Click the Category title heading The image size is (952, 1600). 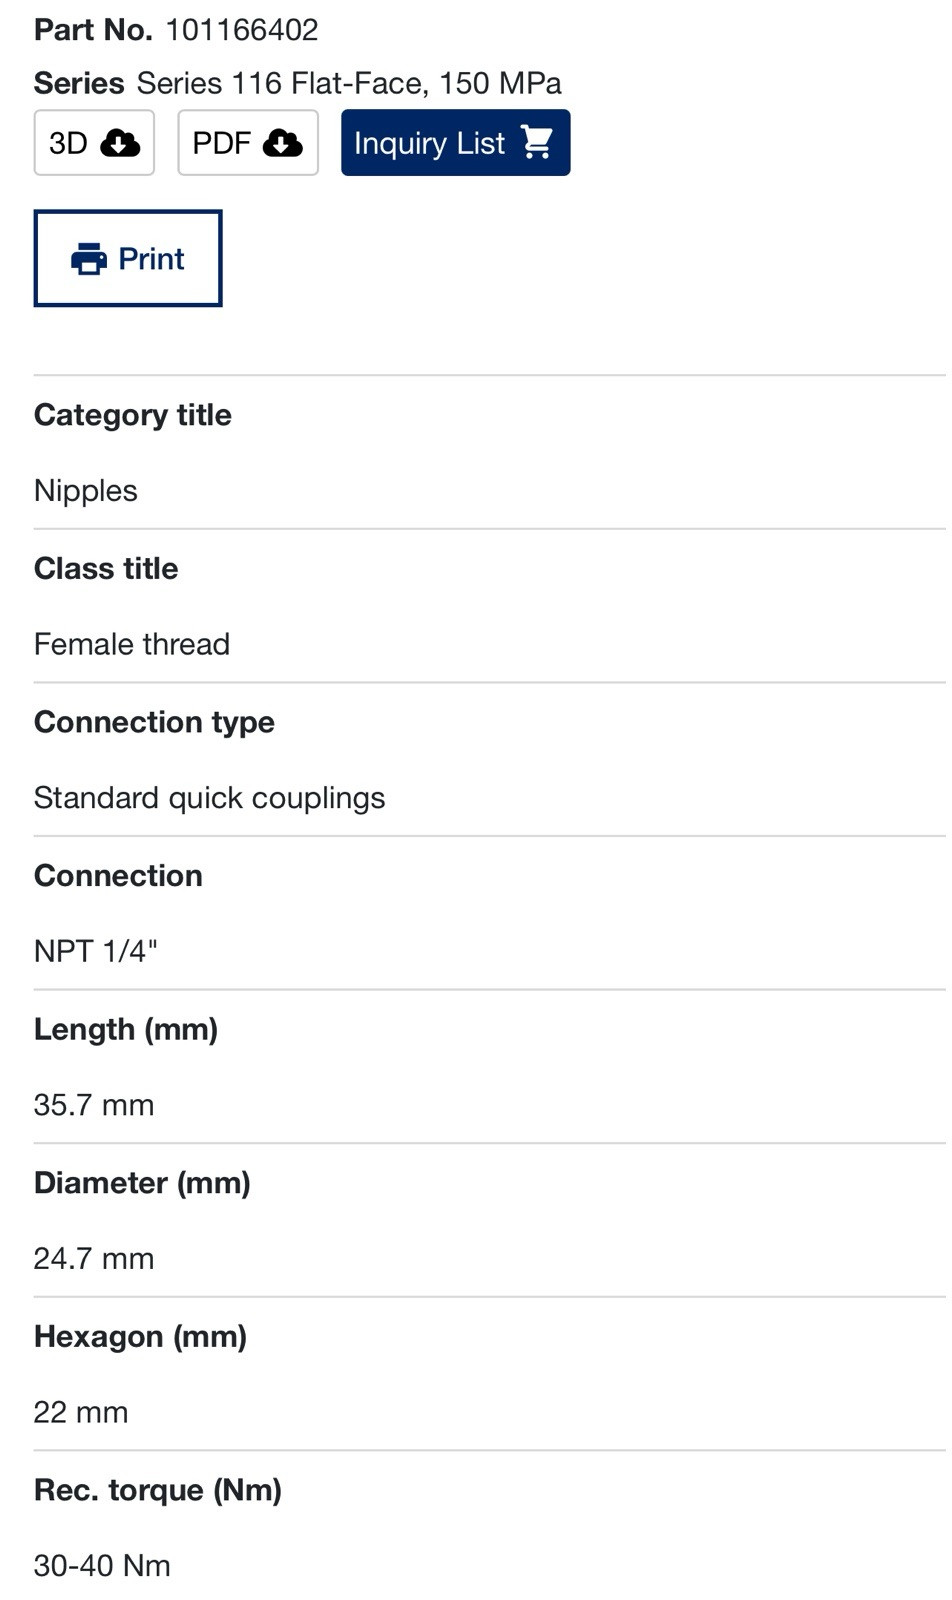133,415
